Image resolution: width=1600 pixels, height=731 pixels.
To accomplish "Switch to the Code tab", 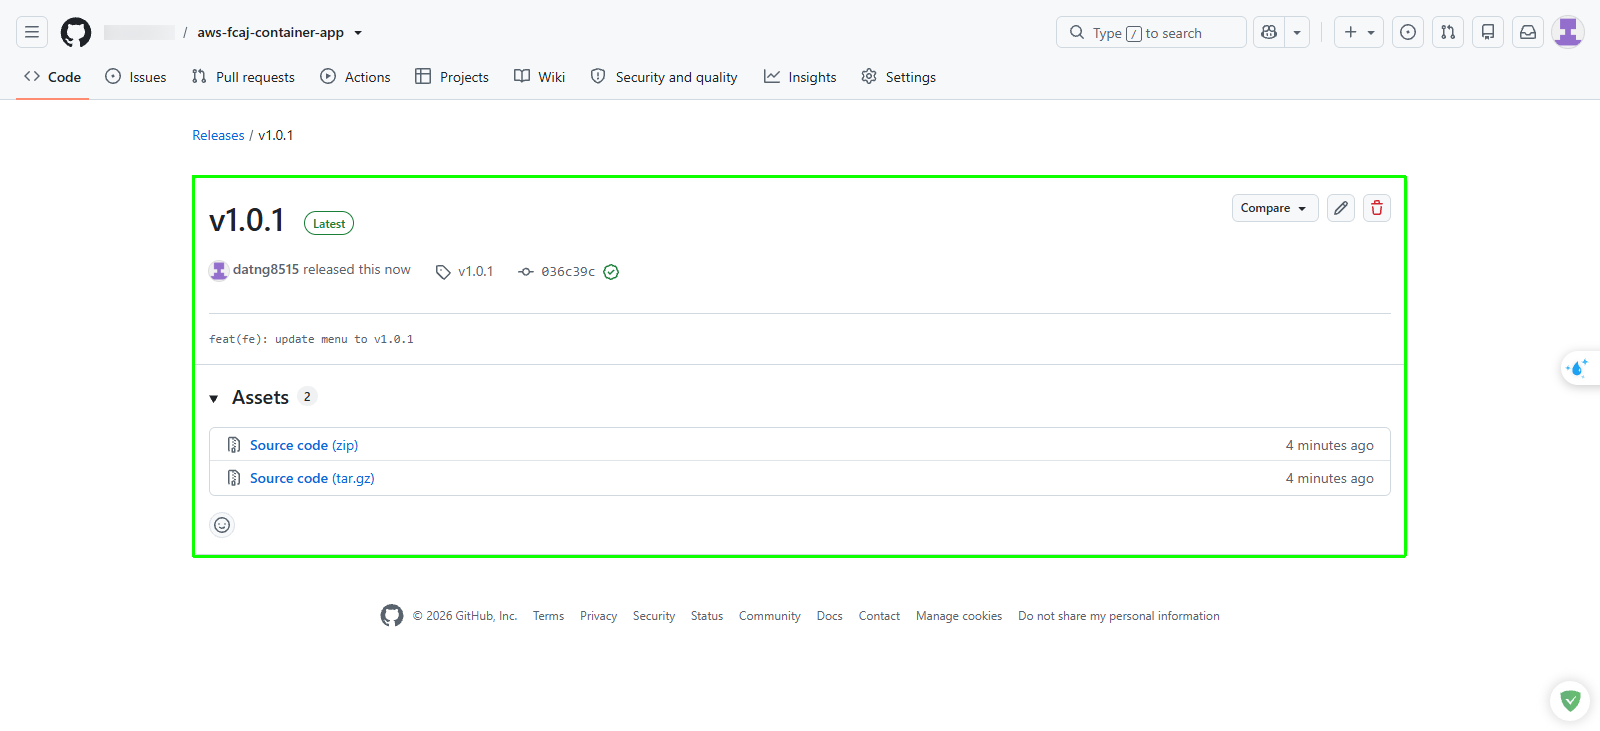I will click(53, 77).
